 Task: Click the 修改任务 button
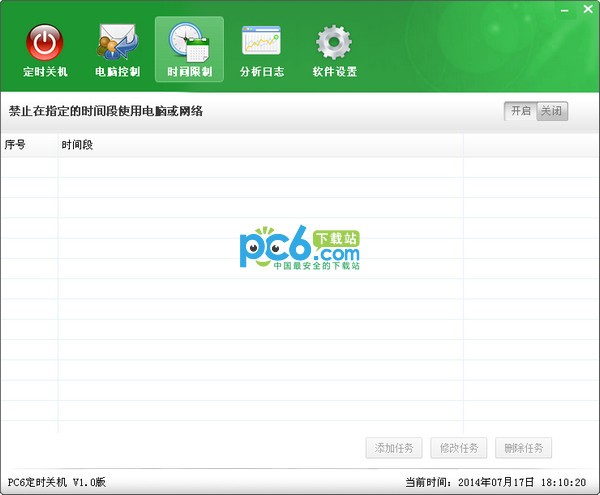coord(459,448)
